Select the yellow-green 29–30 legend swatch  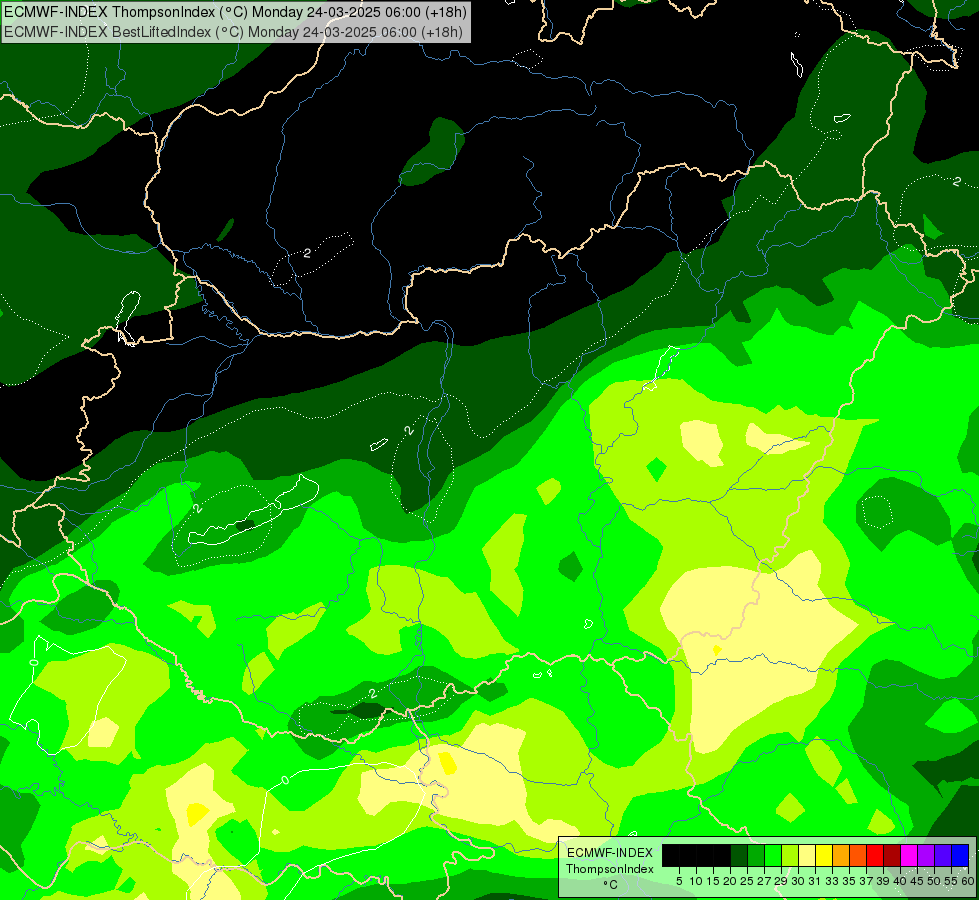coord(790,855)
